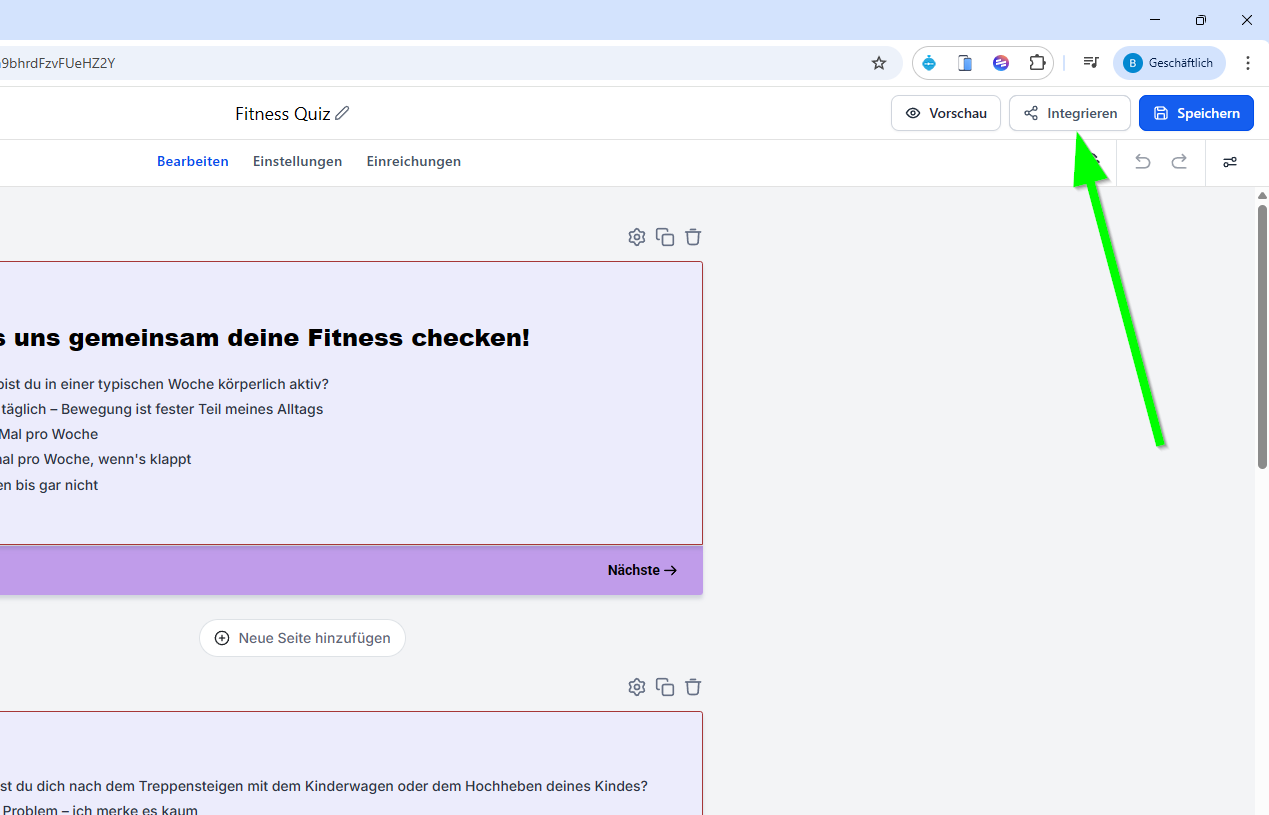Switch to the Bearbeiten tab
Image resolution: width=1269 pixels, height=815 pixels.
pyautogui.click(x=193, y=161)
